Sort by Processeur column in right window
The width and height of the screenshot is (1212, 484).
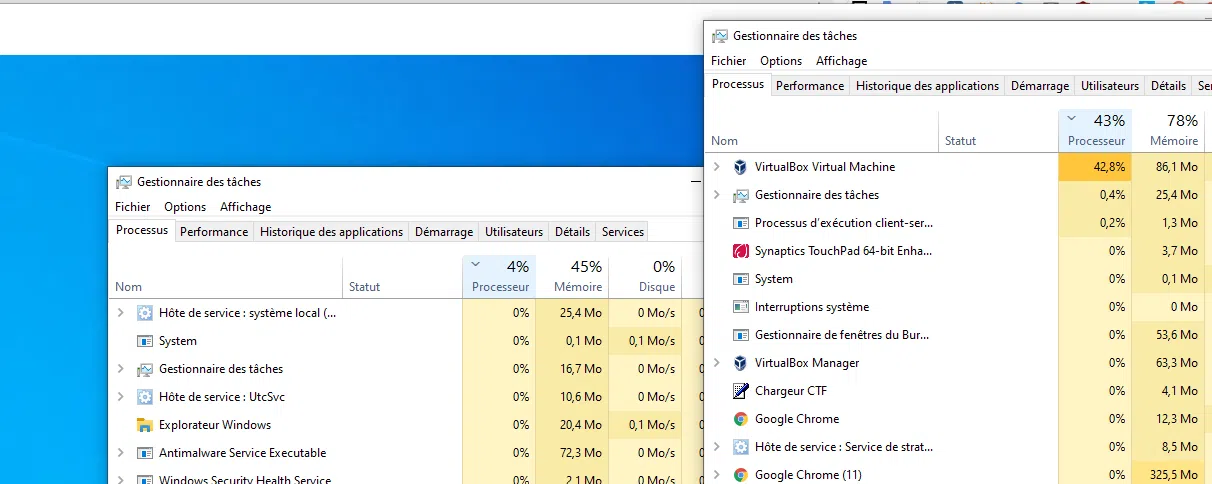coord(1095,131)
